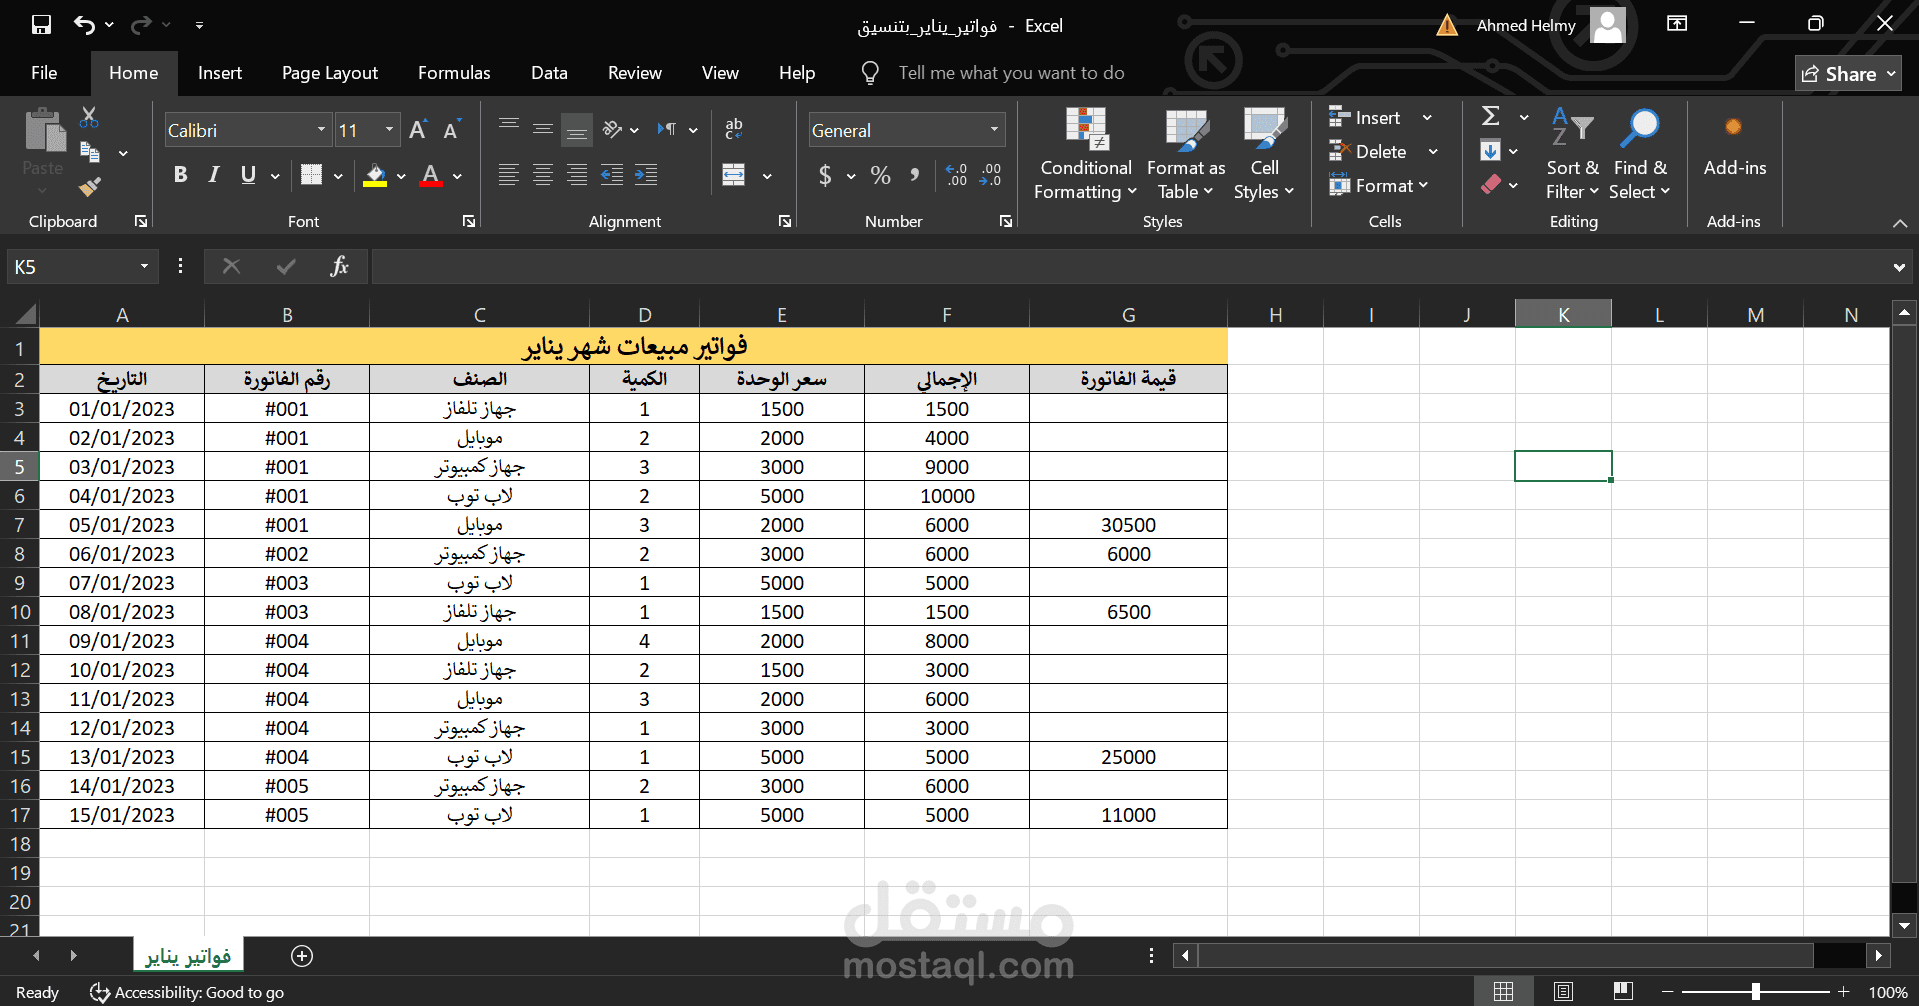Click the zoom out minus button
1919x1006 pixels.
pos(1667,992)
